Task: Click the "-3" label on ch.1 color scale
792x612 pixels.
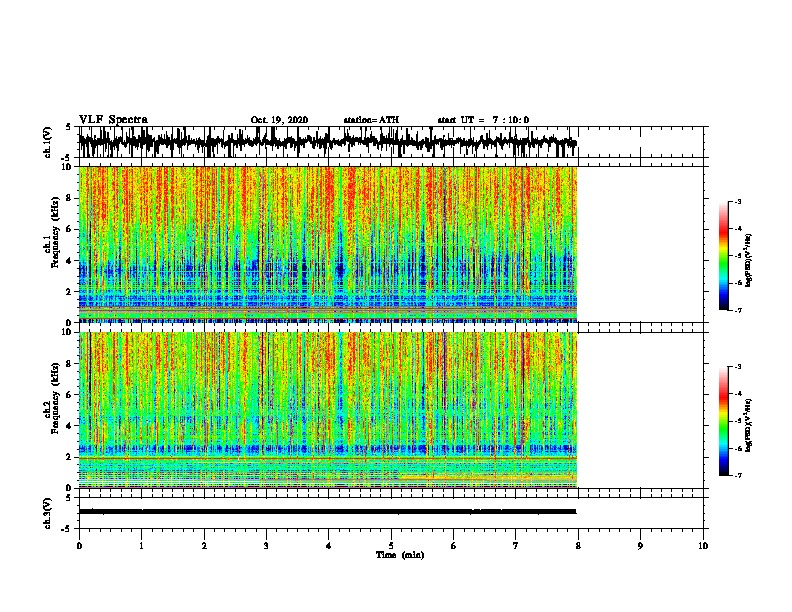Action: click(x=738, y=201)
